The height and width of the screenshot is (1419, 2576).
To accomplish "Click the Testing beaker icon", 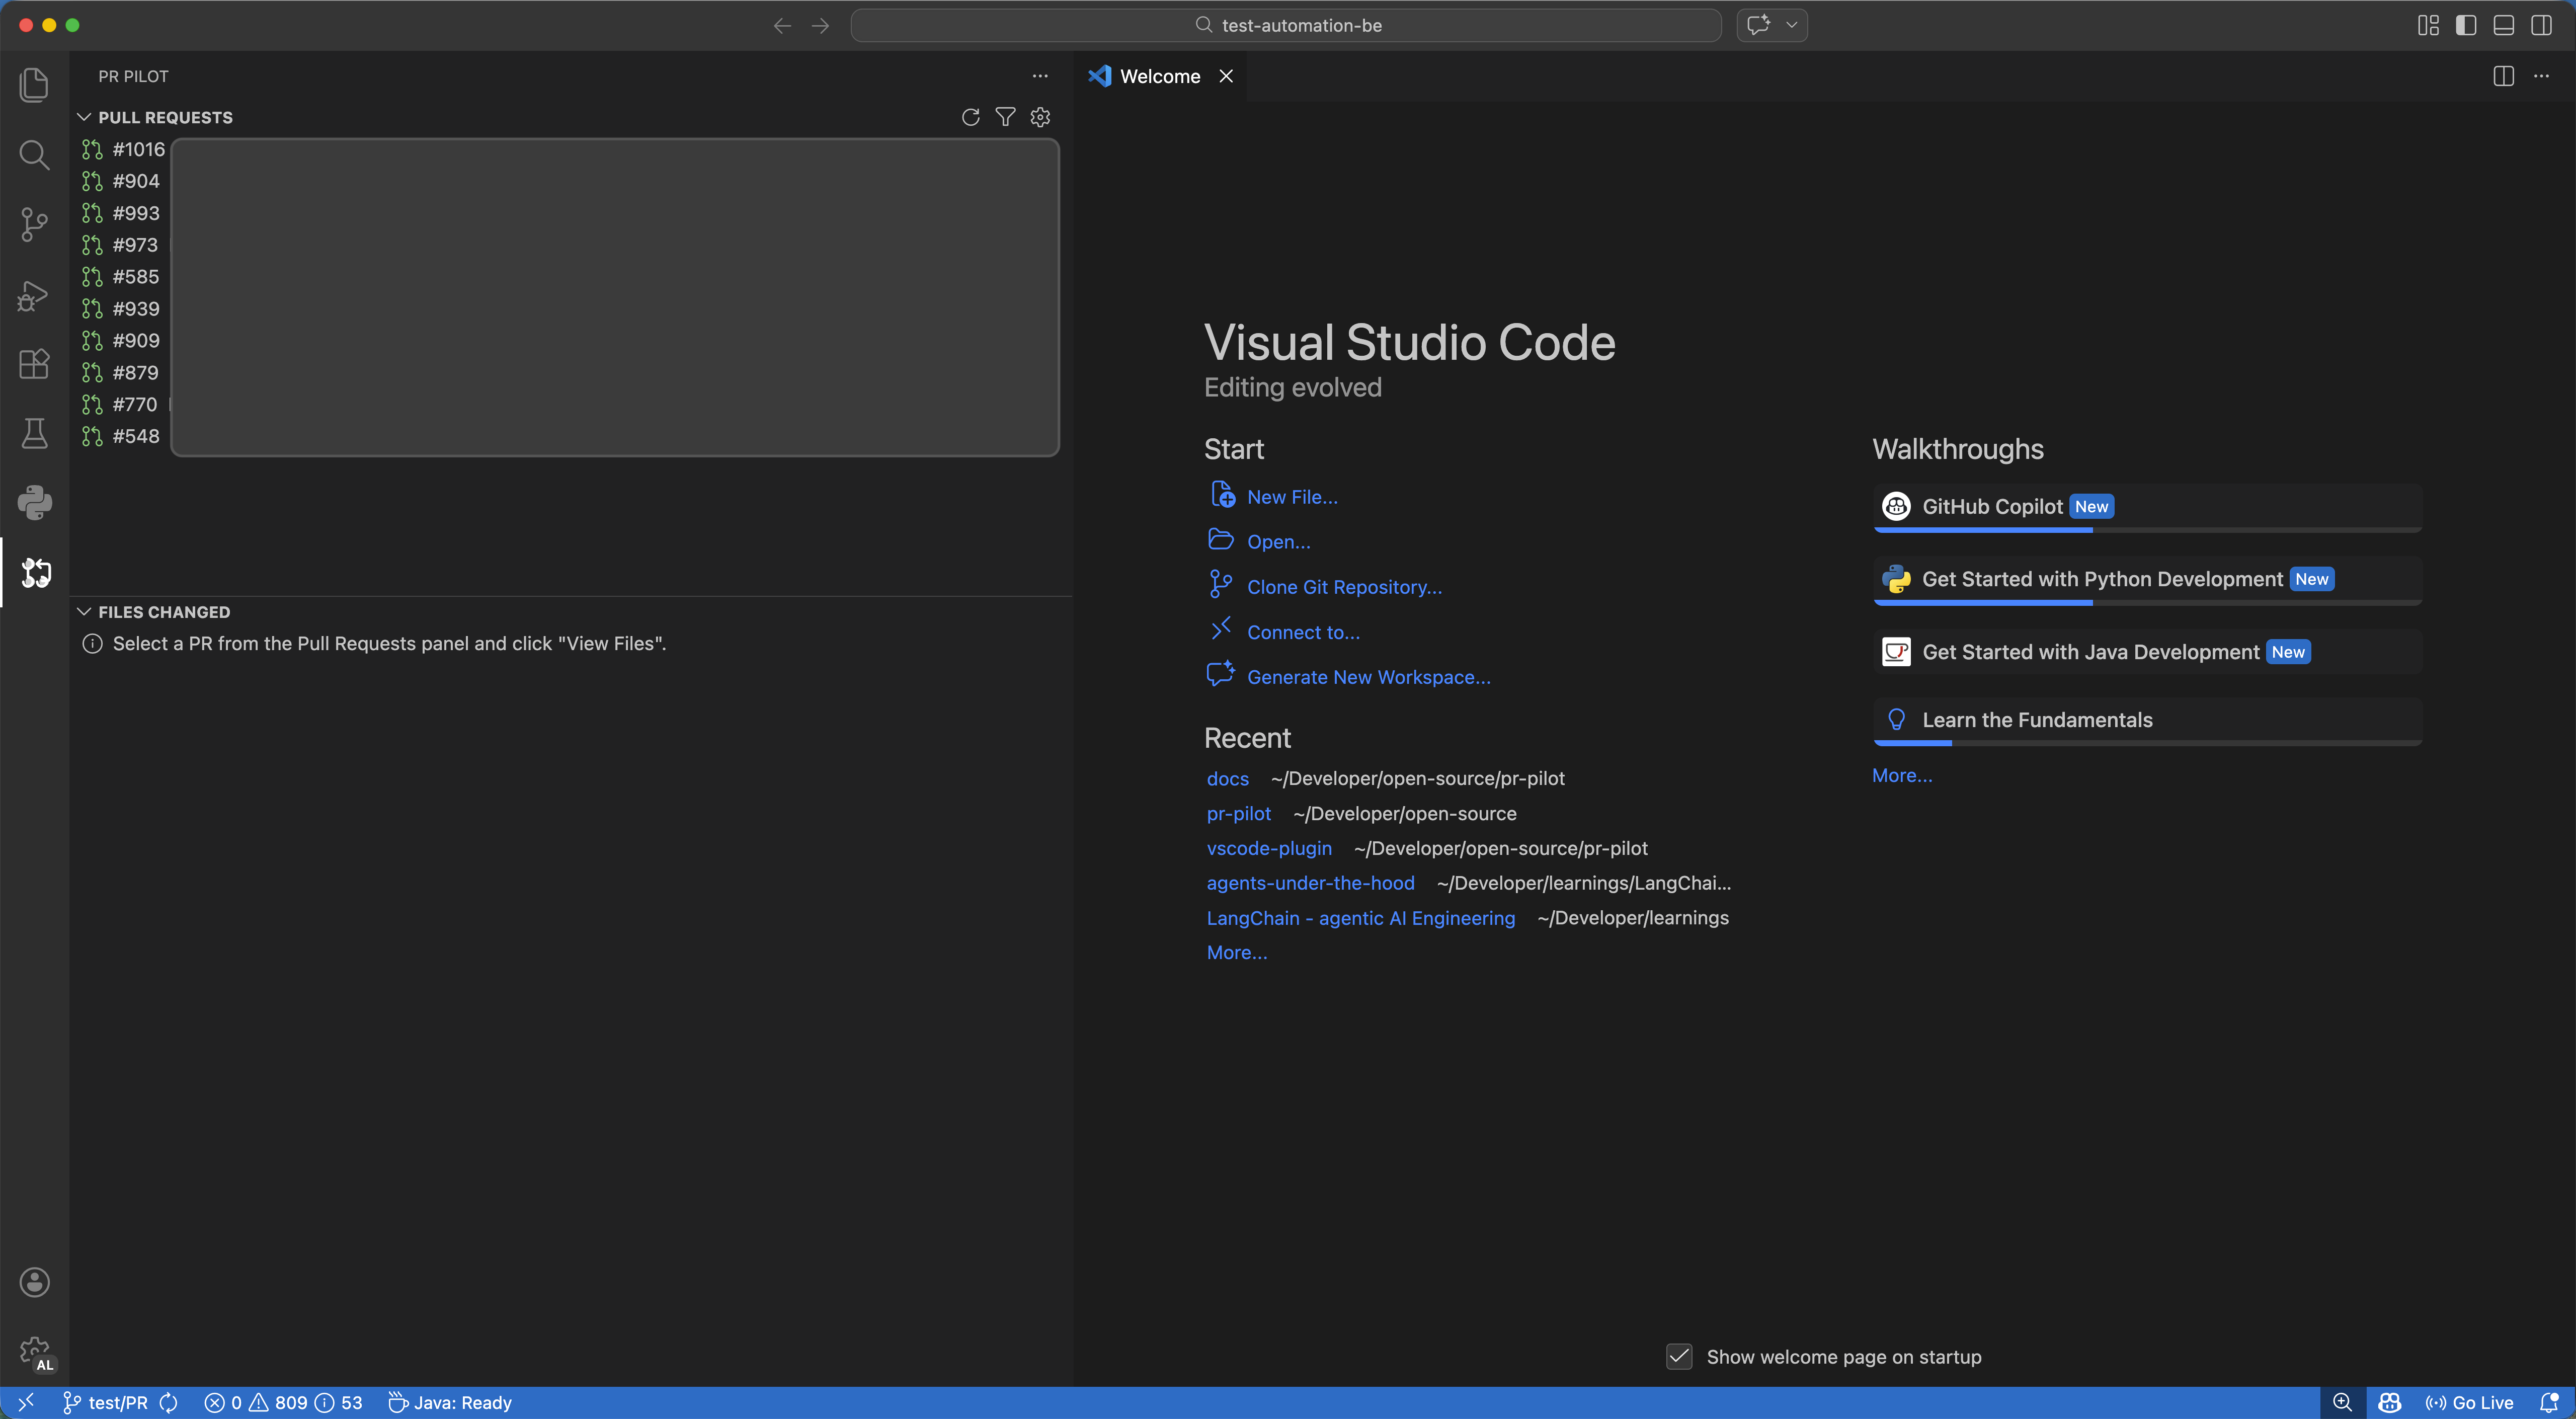I will 35,433.
